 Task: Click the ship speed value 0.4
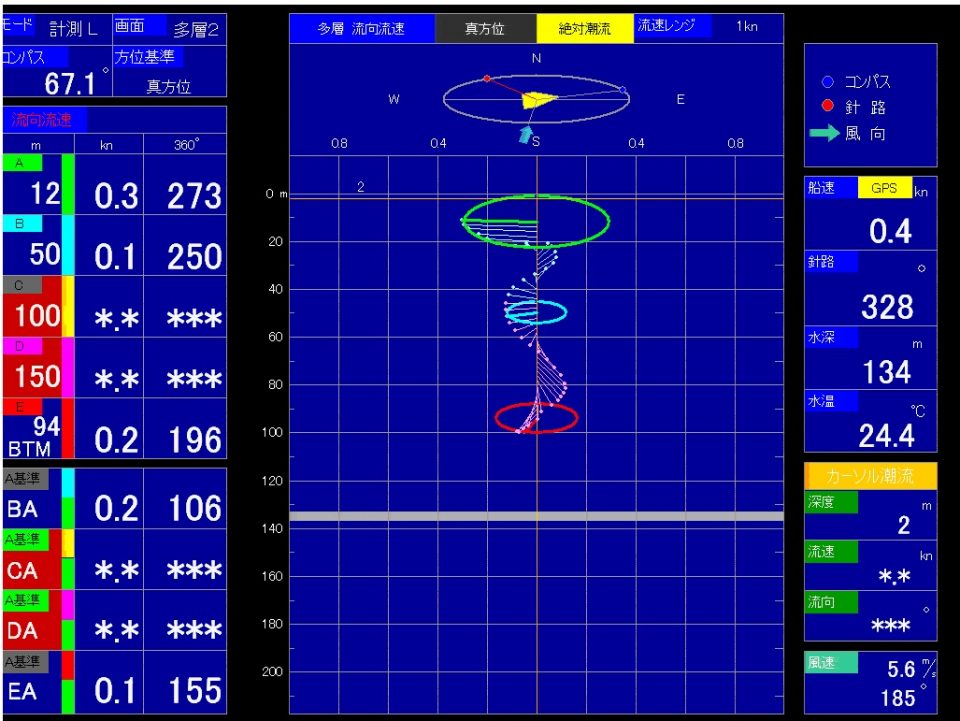pyautogui.click(x=890, y=231)
